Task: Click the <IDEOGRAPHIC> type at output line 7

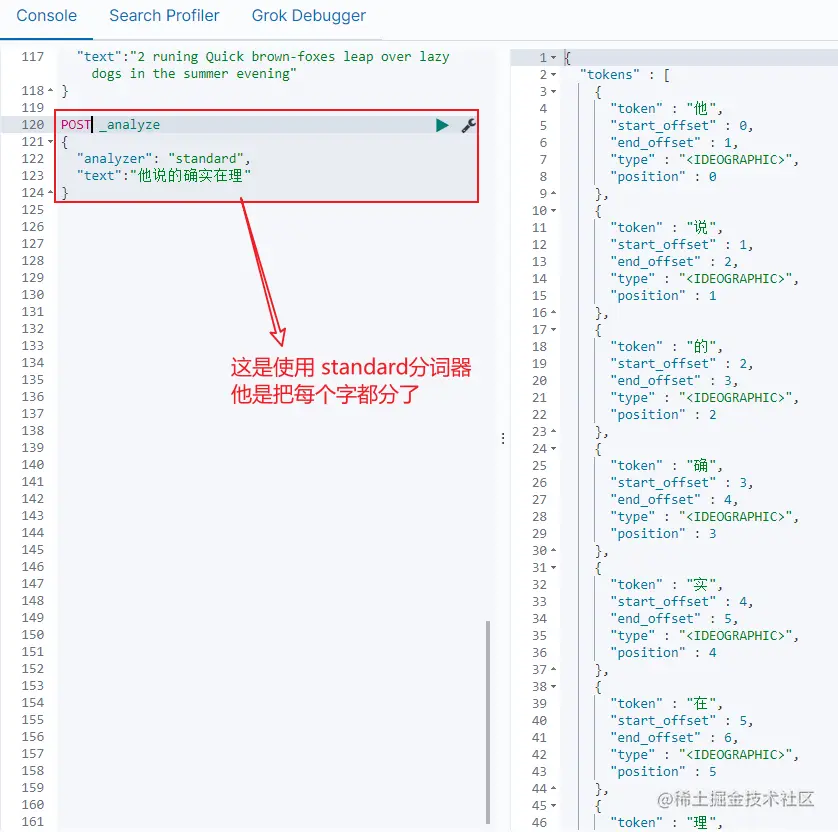Action: pyautogui.click(x=735, y=160)
